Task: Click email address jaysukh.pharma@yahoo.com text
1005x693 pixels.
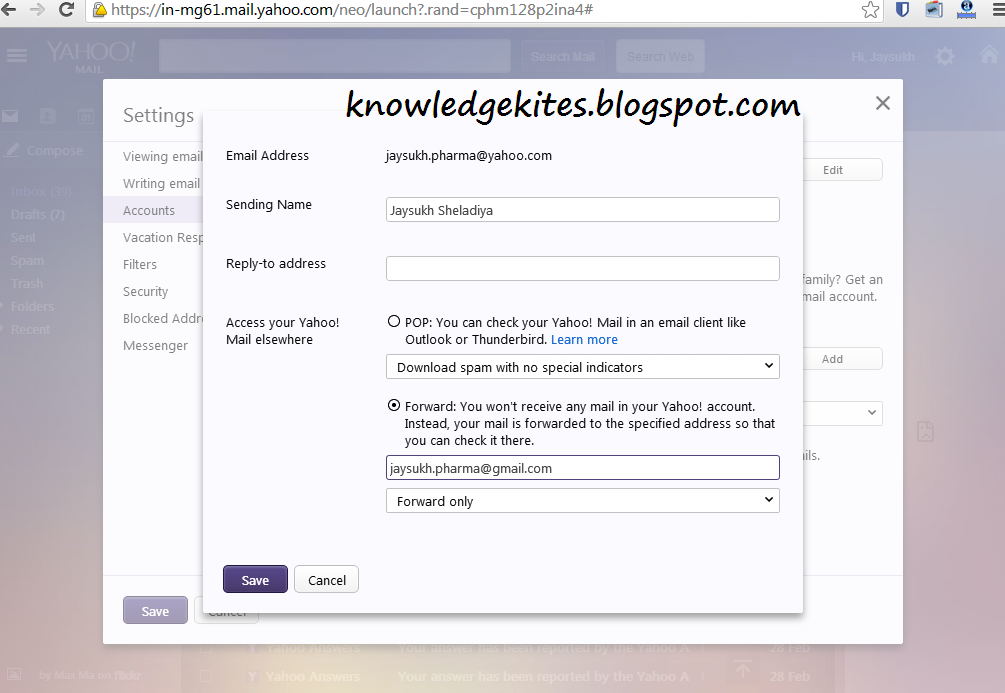Action: tap(469, 155)
